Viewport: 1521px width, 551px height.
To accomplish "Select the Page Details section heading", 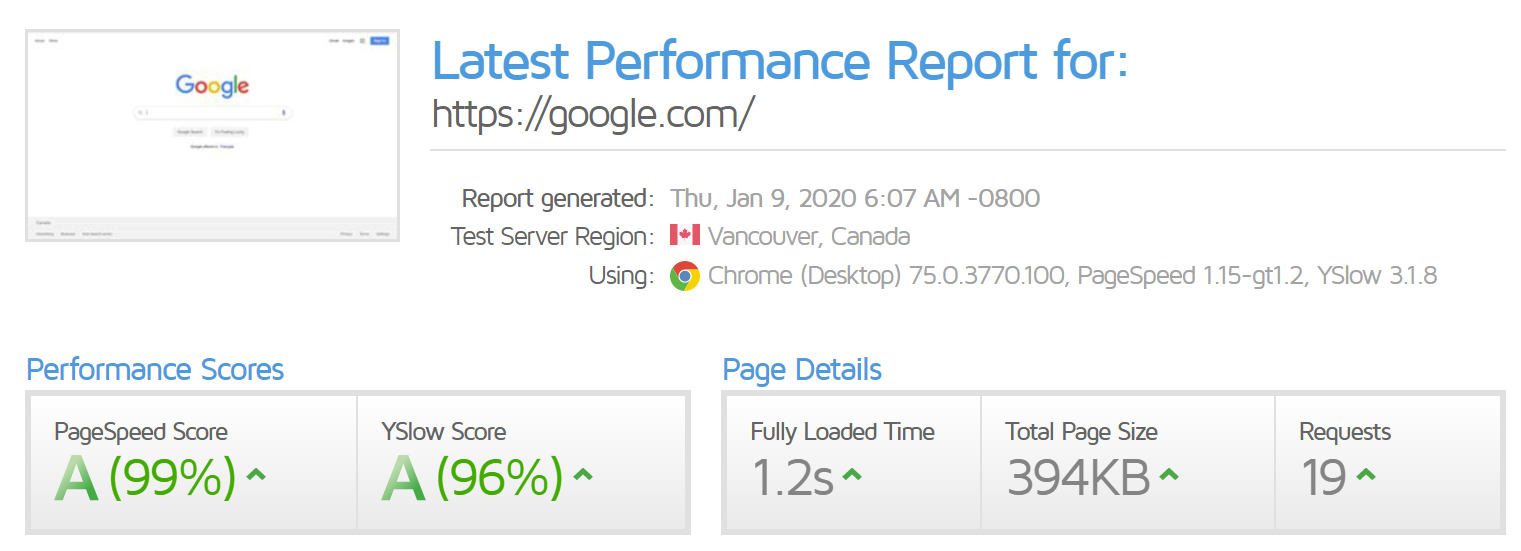I will pyautogui.click(x=802, y=370).
